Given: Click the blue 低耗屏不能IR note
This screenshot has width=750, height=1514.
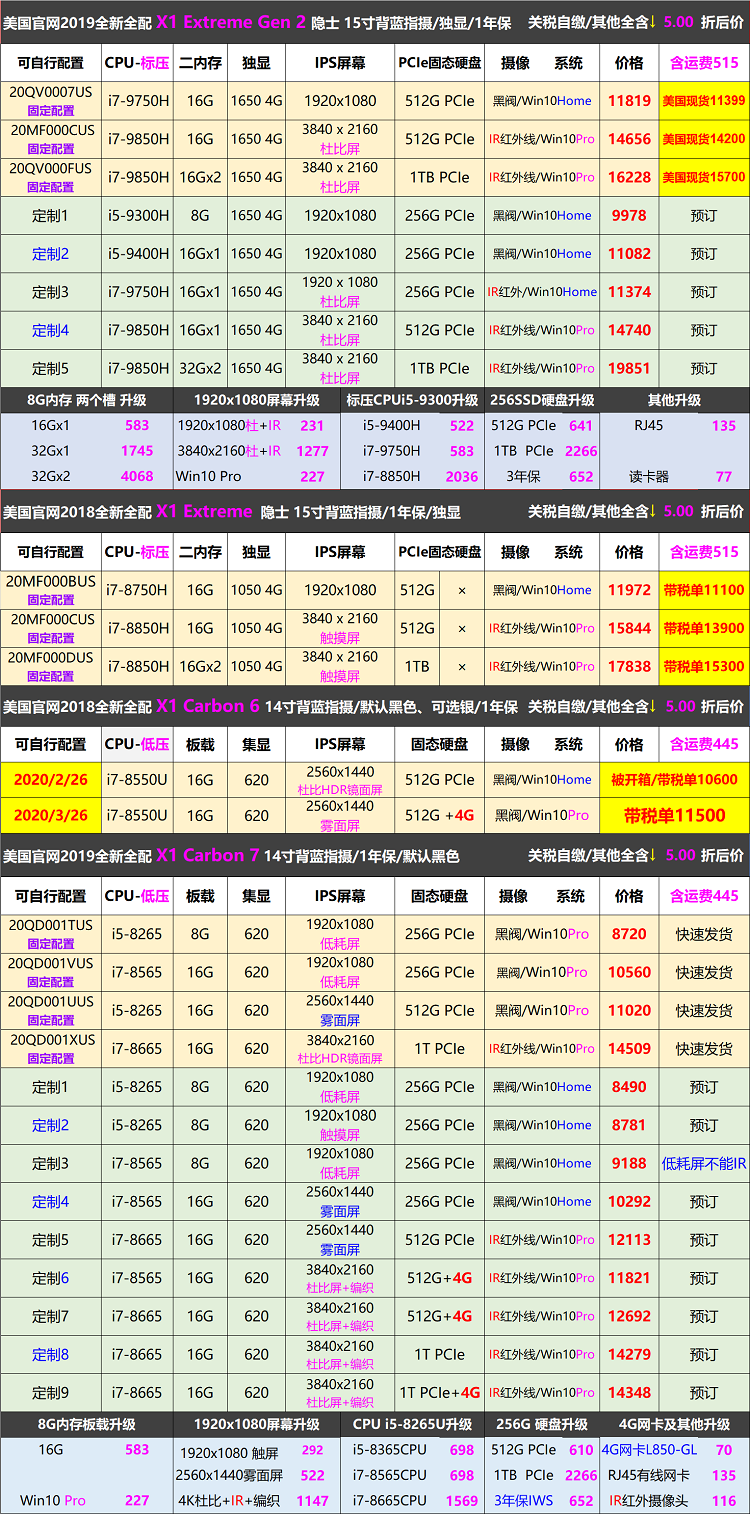Looking at the screenshot, I should tap(703, 1163).
